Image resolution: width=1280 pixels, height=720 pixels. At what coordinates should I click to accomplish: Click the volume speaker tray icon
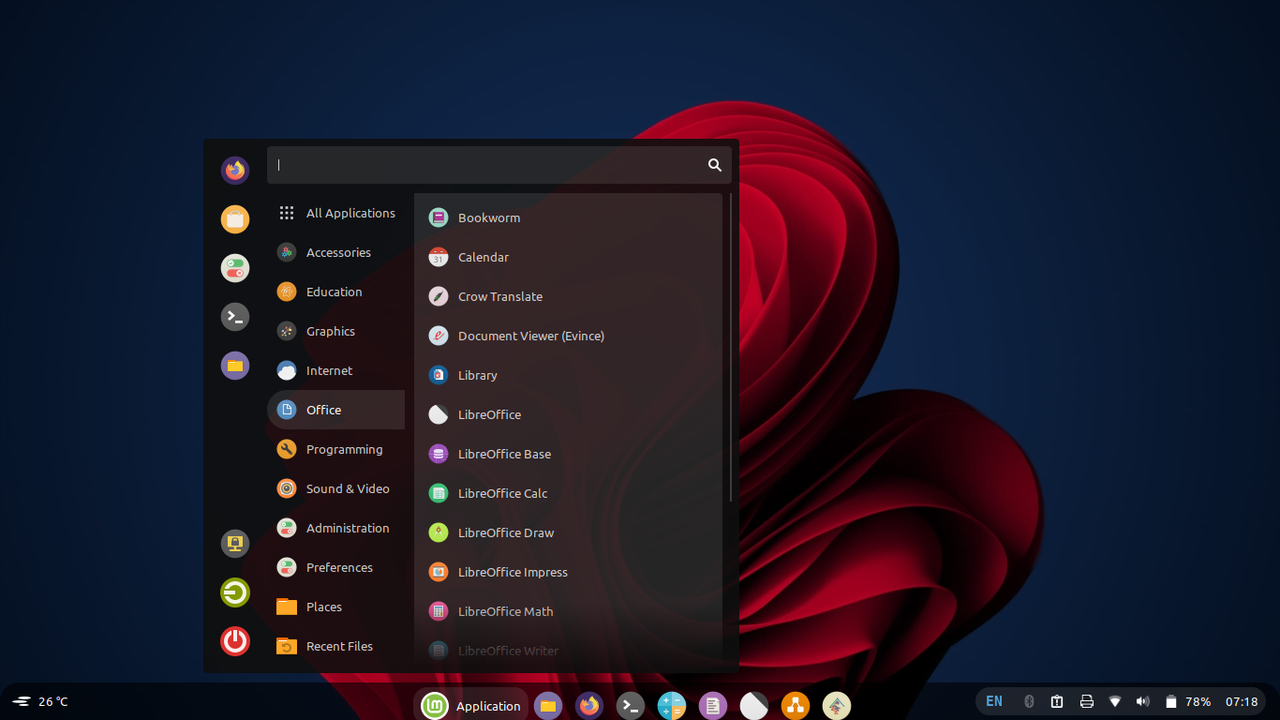coord(1143,702)
